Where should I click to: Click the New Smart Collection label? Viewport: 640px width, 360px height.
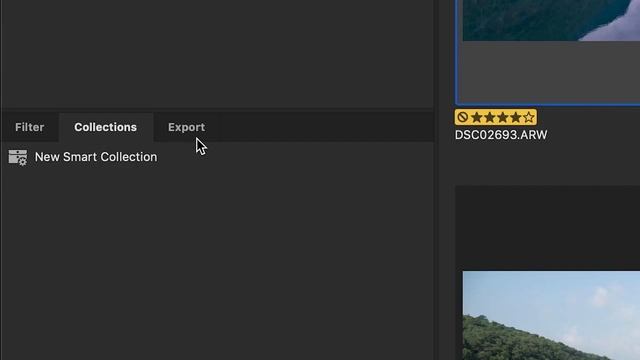[x=96, y=157]
